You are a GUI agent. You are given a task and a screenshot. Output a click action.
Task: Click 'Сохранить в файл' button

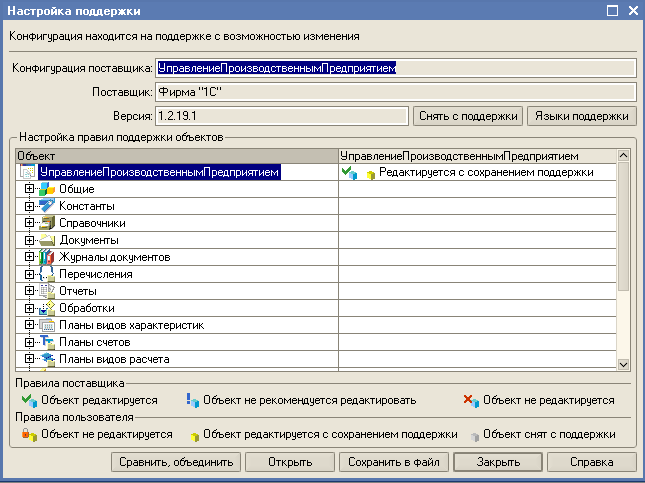click(394, 462)
